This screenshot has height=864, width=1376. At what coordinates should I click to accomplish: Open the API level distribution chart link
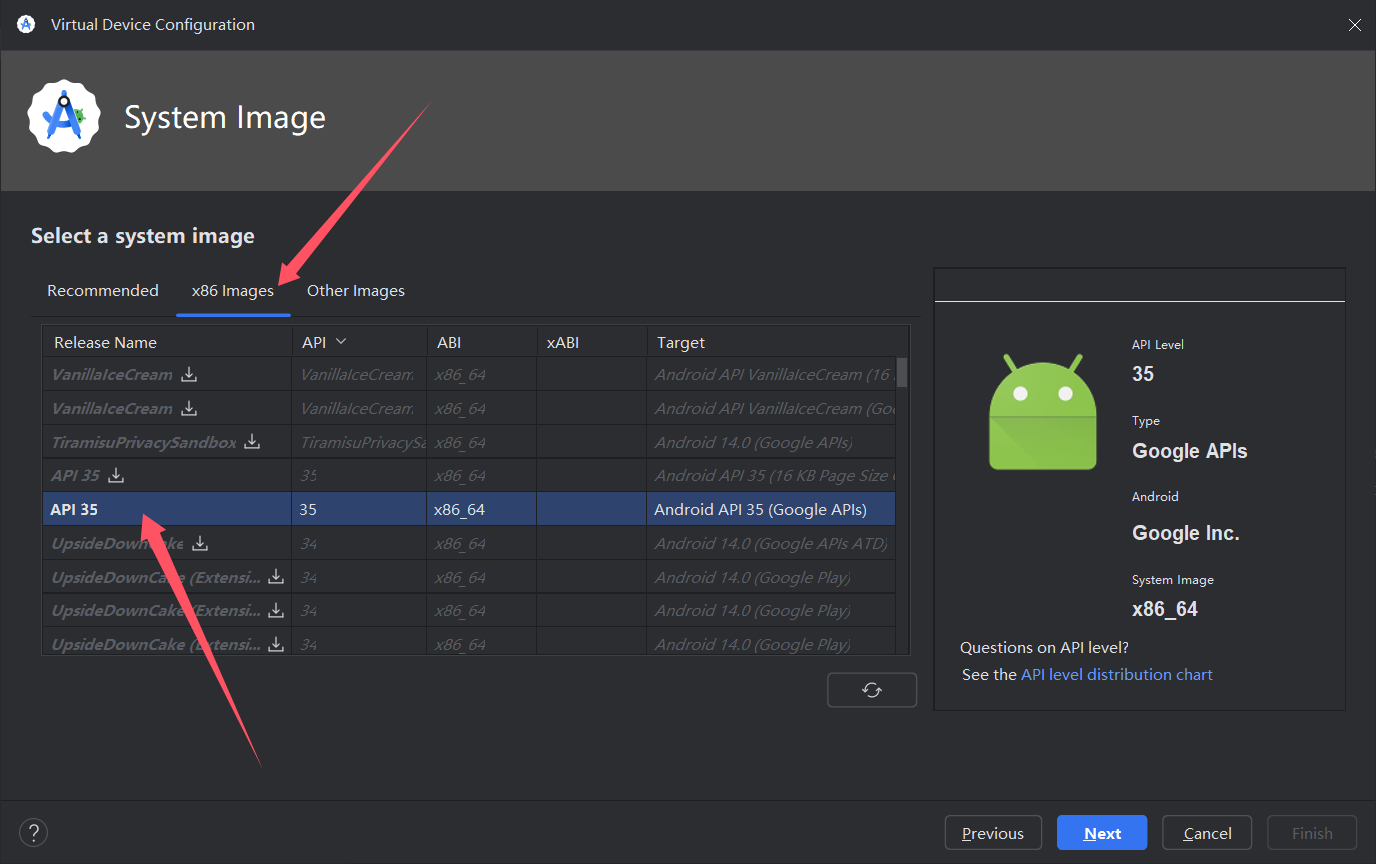[x=1116, y=675]
